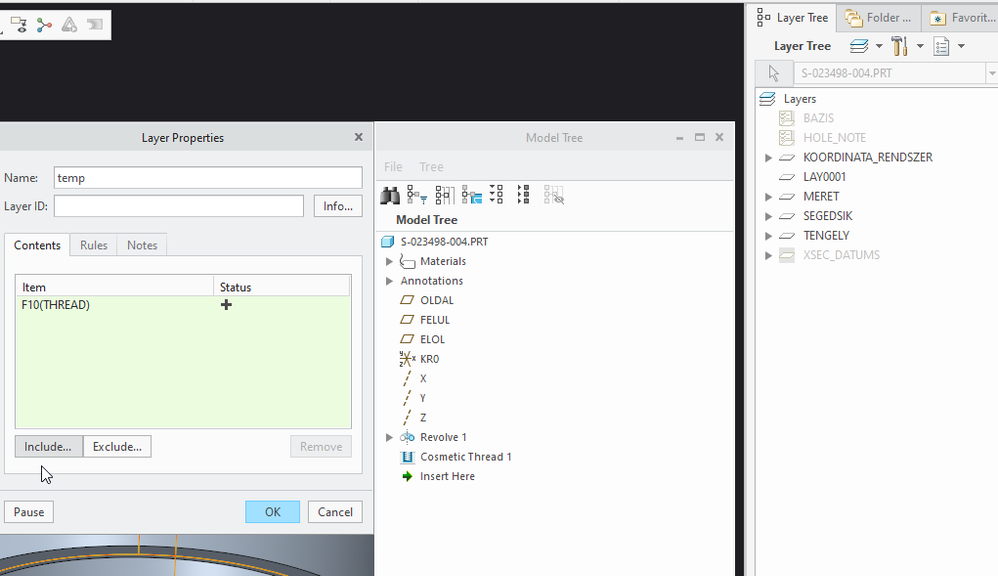Click the KR0 coordinate system icon

pyautogui.click(x=407, y=359)
